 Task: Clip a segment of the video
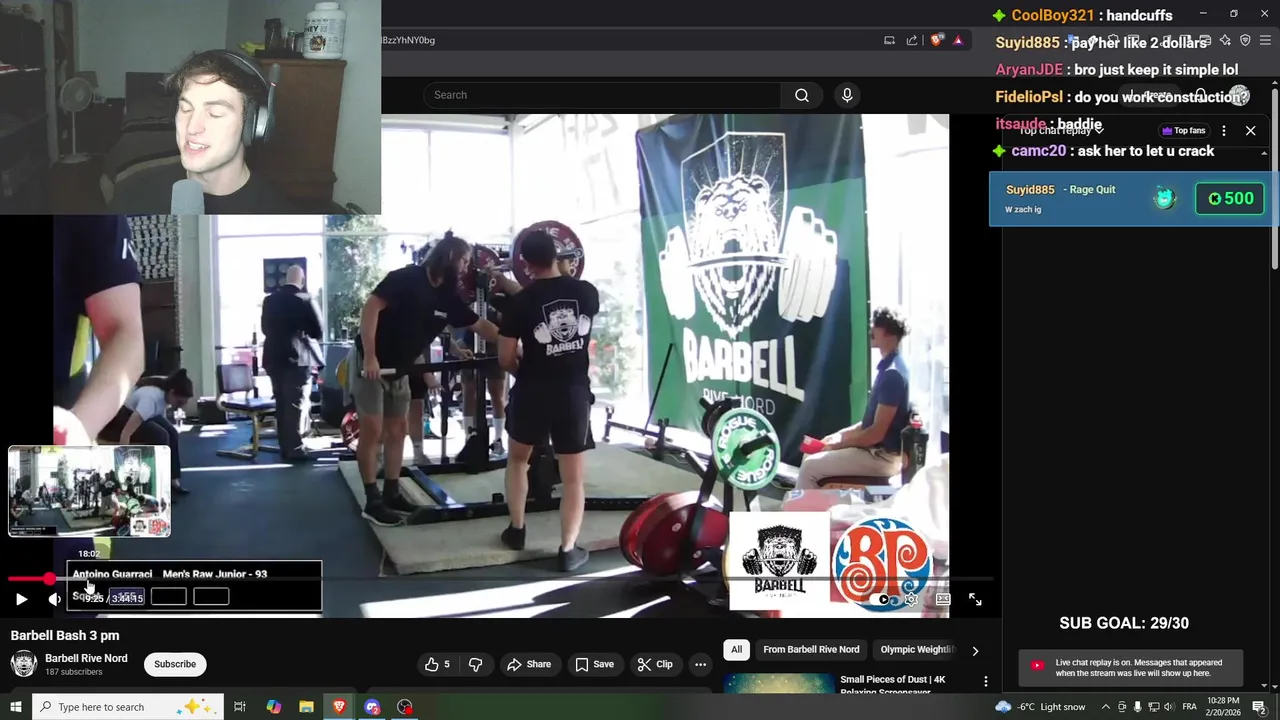pyautogui.click(x=654, y=664)
